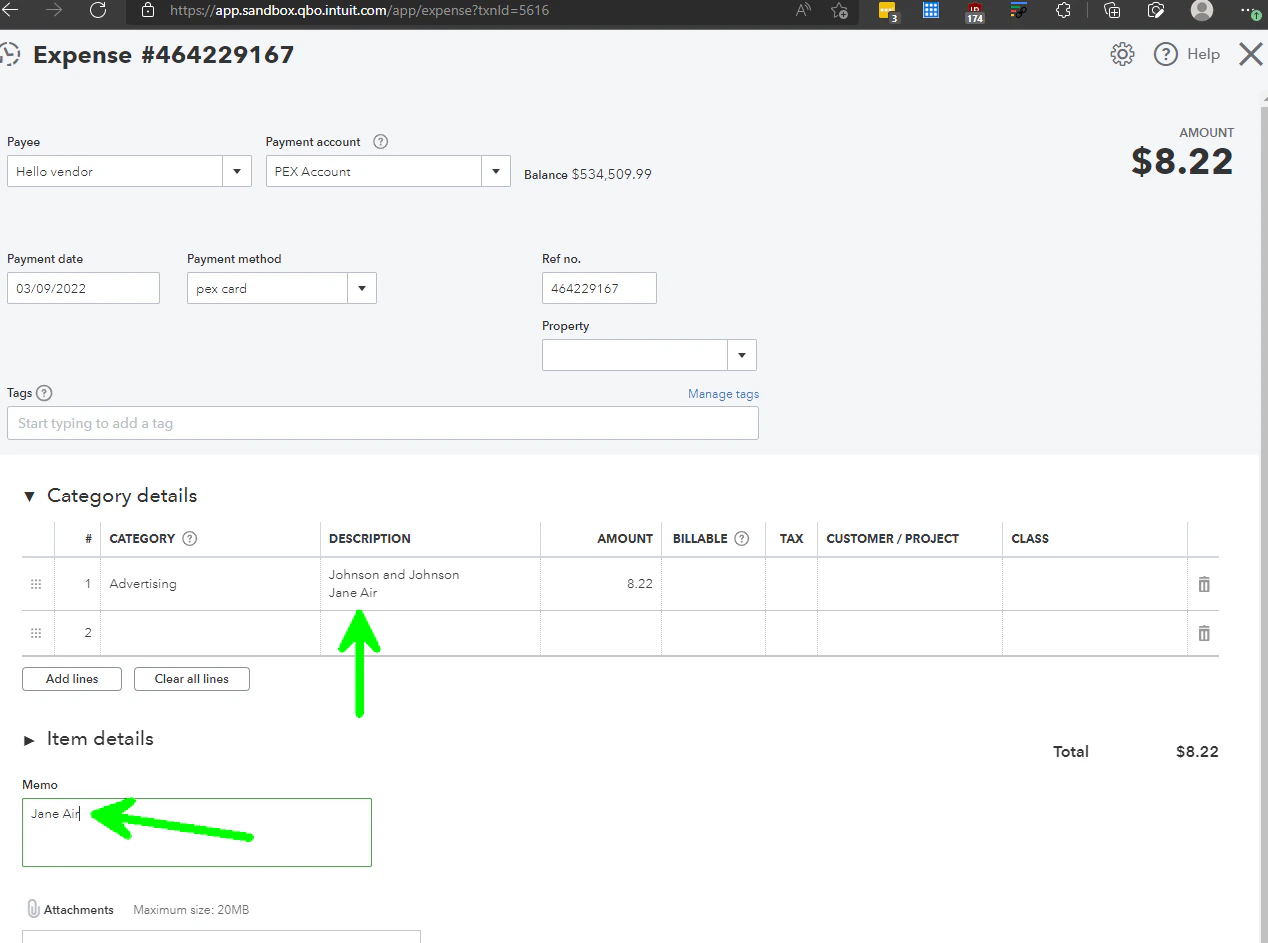Click the recent transactions clock icon

click(x=10, y=54)
